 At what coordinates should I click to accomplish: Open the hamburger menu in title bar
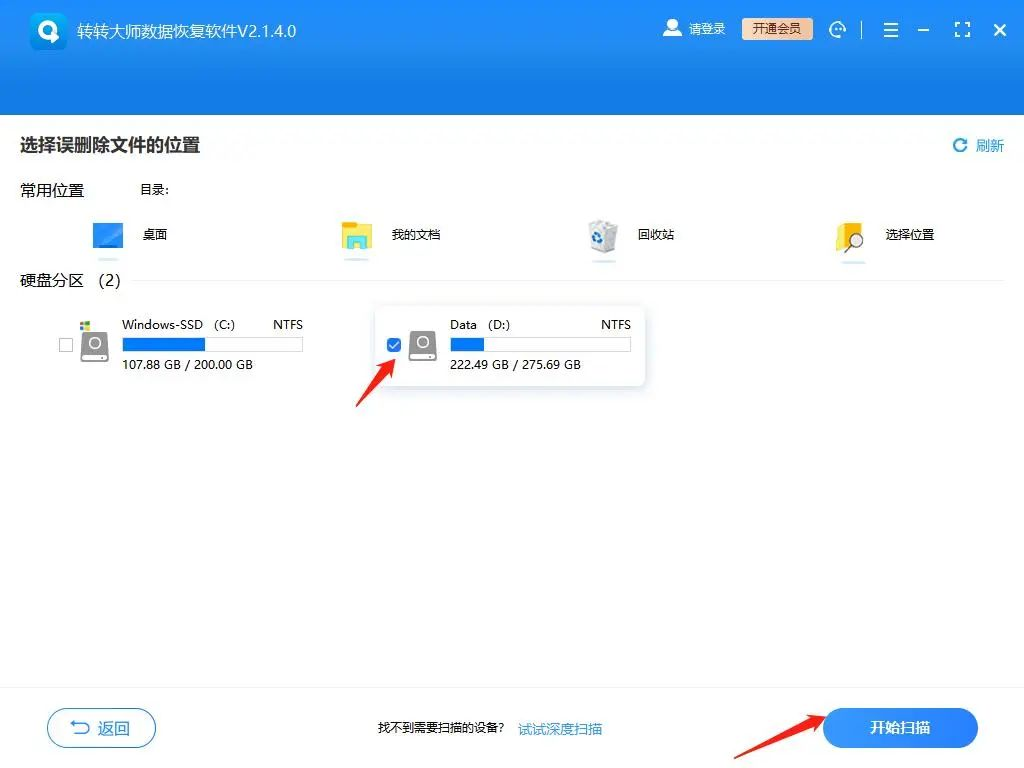click(890, 29)
